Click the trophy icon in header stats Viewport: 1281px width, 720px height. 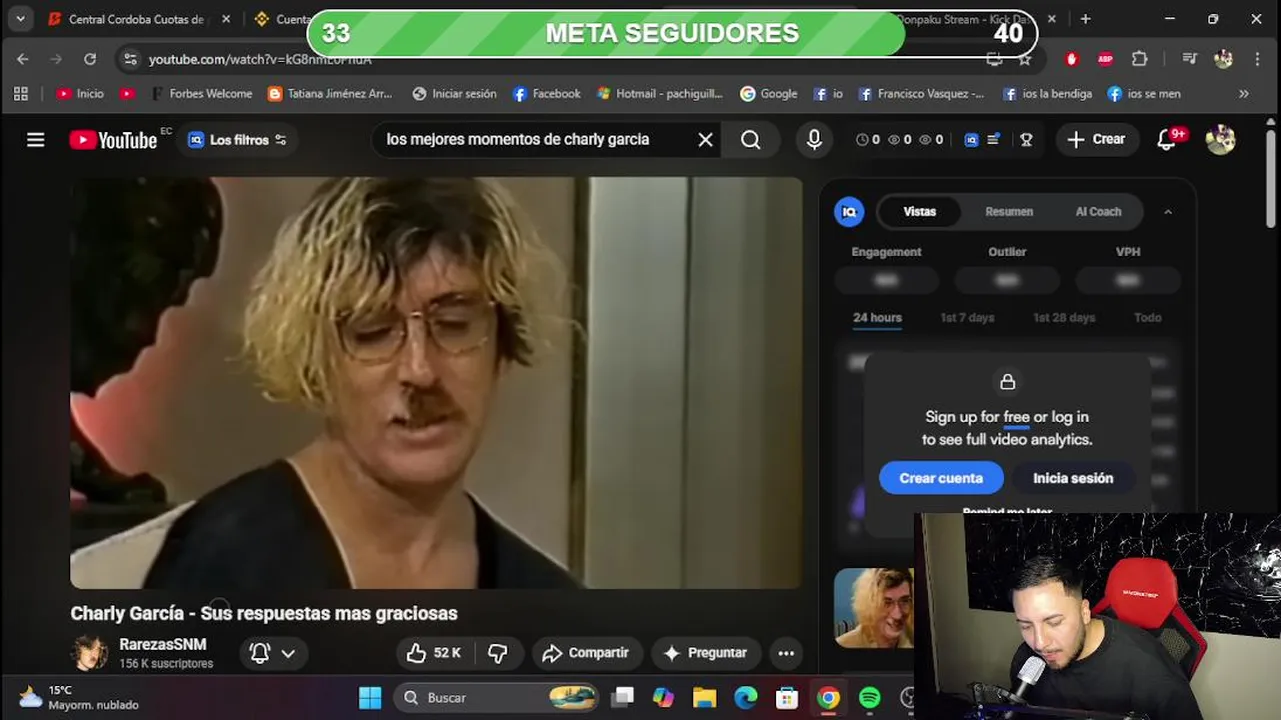(x=1026, y=140)
